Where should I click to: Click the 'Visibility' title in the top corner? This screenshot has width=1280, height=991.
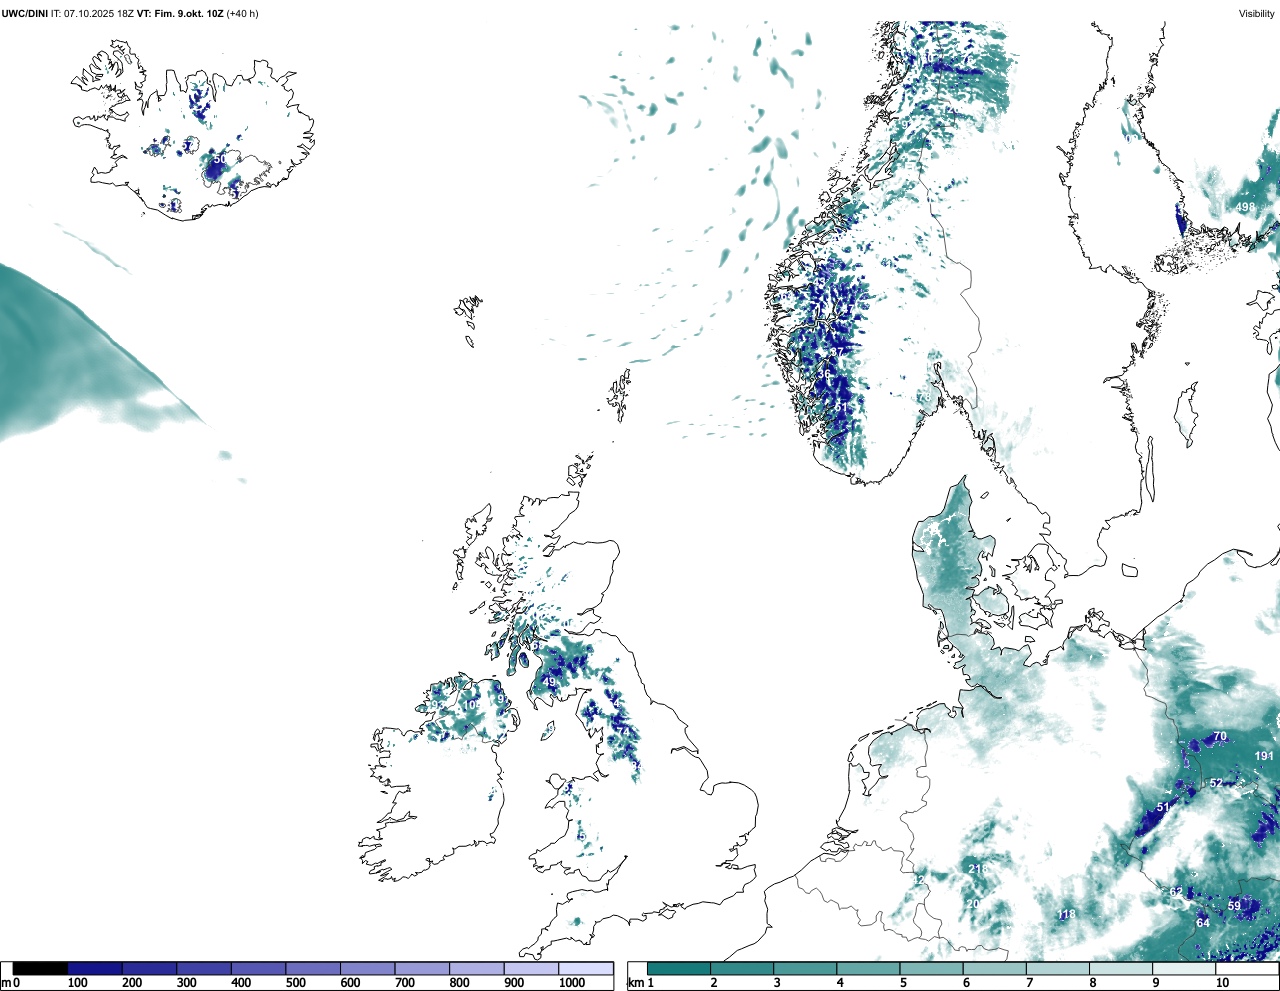pos(1257,14)
